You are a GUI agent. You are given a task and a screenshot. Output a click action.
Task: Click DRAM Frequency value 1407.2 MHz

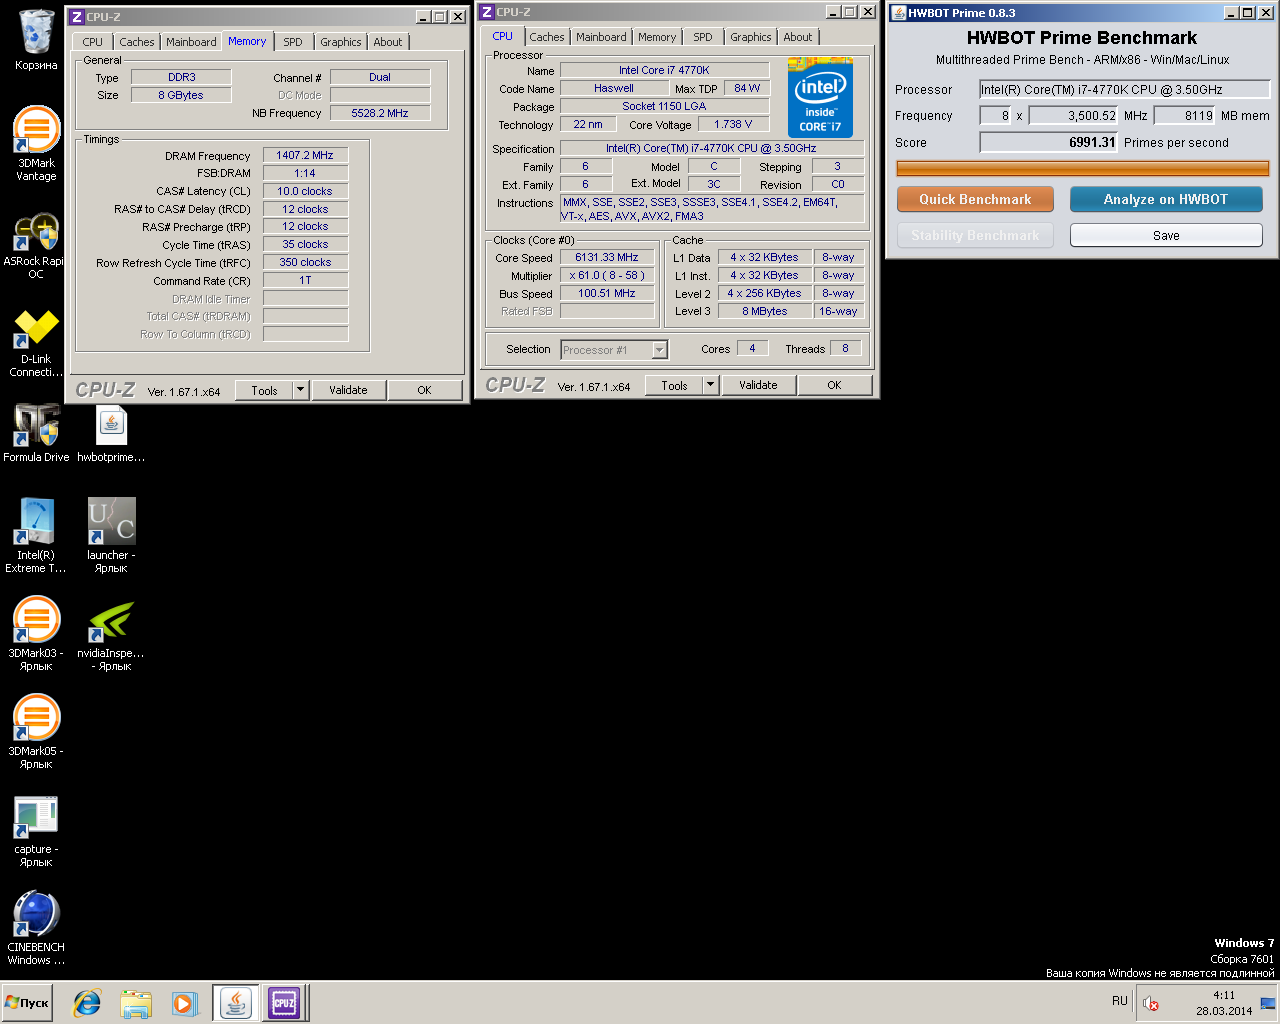coord(305,155)
